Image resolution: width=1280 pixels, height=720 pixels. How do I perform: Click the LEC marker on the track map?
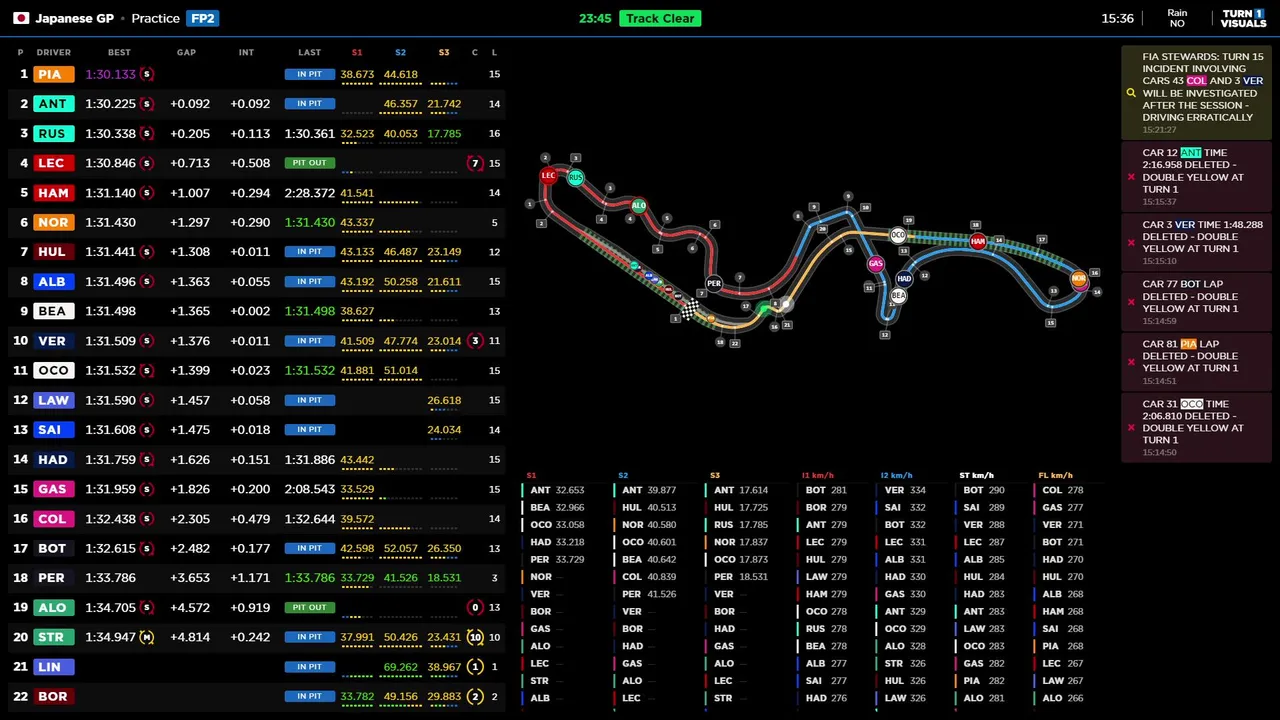(548, 175)
